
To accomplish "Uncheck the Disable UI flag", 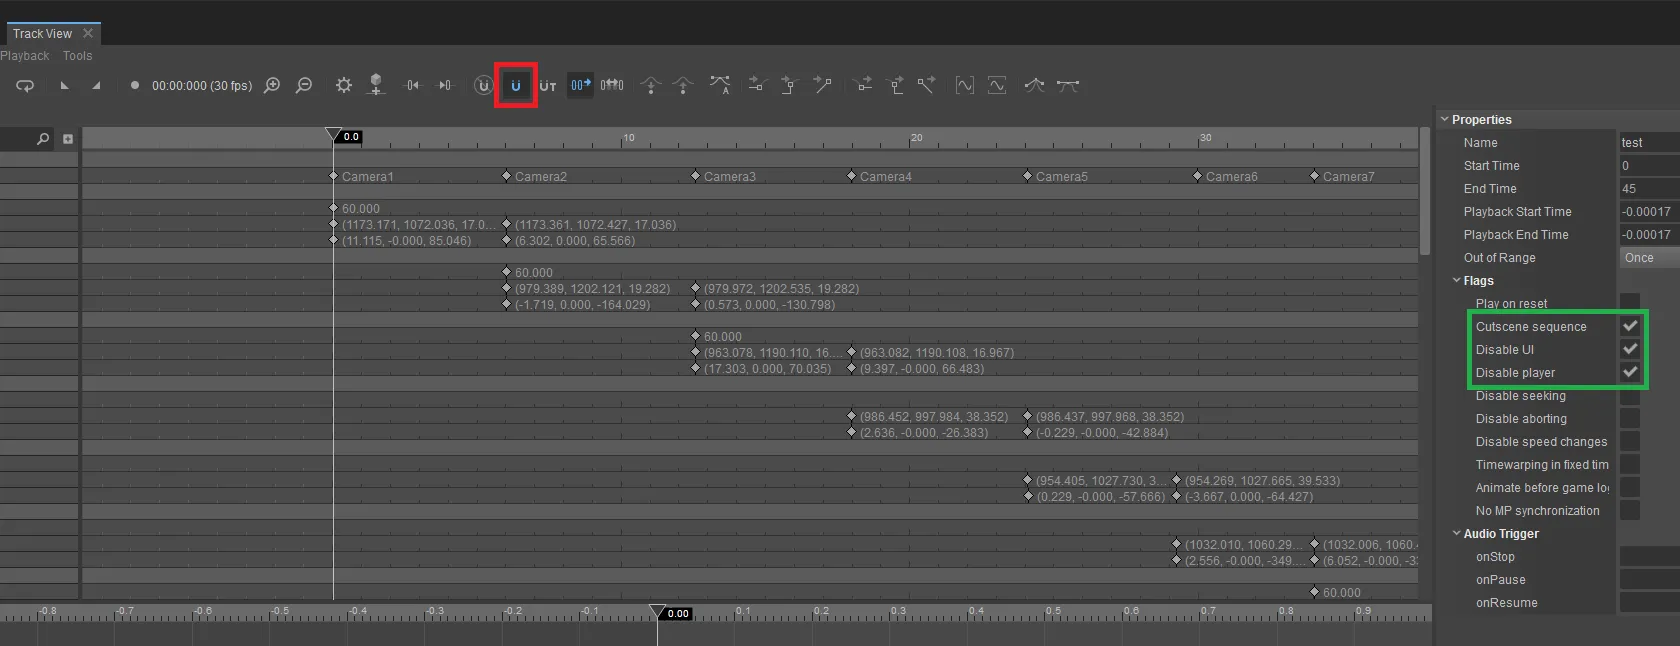I will tap(1630, 349).
